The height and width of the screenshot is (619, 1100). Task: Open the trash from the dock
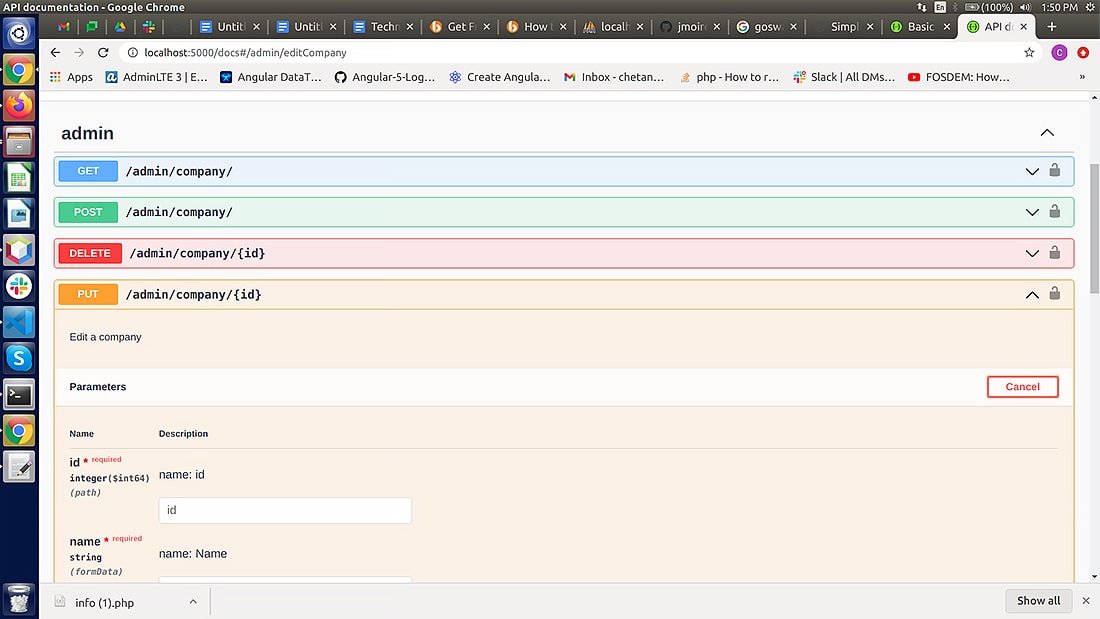click(x=18, y=598)
